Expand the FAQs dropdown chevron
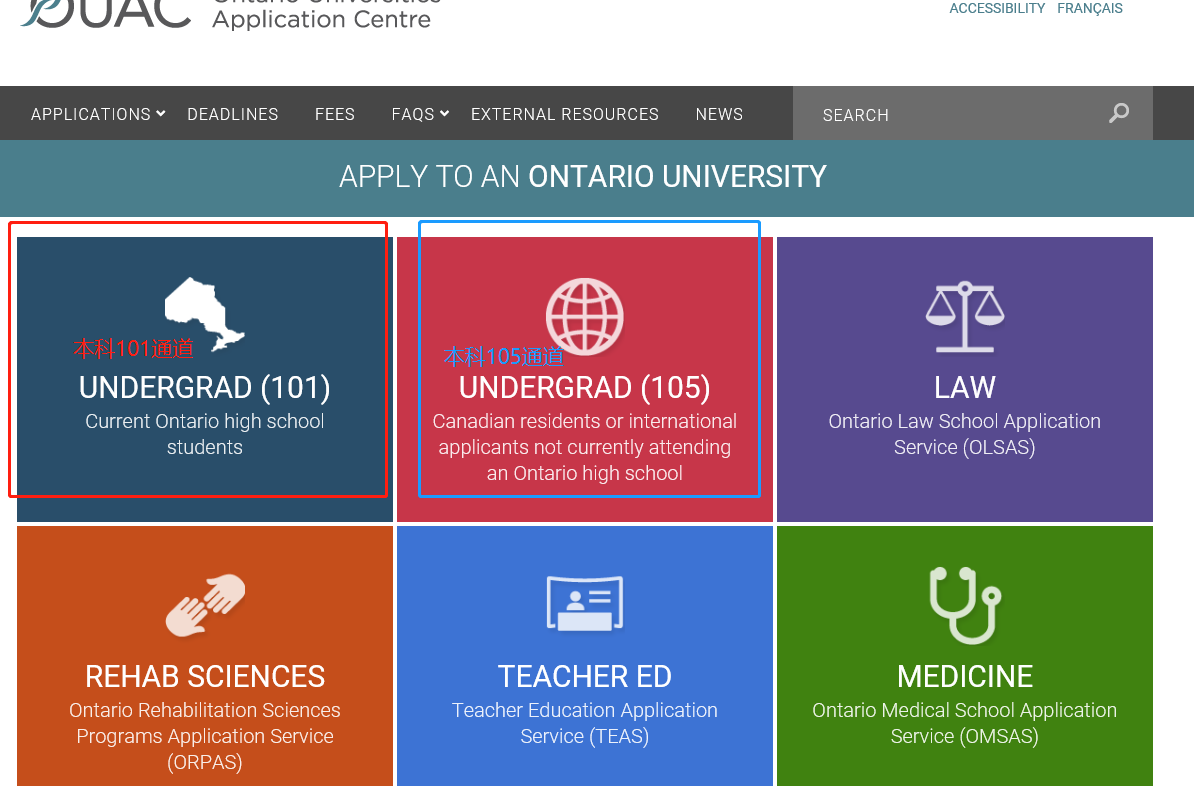 pos(445,113)
